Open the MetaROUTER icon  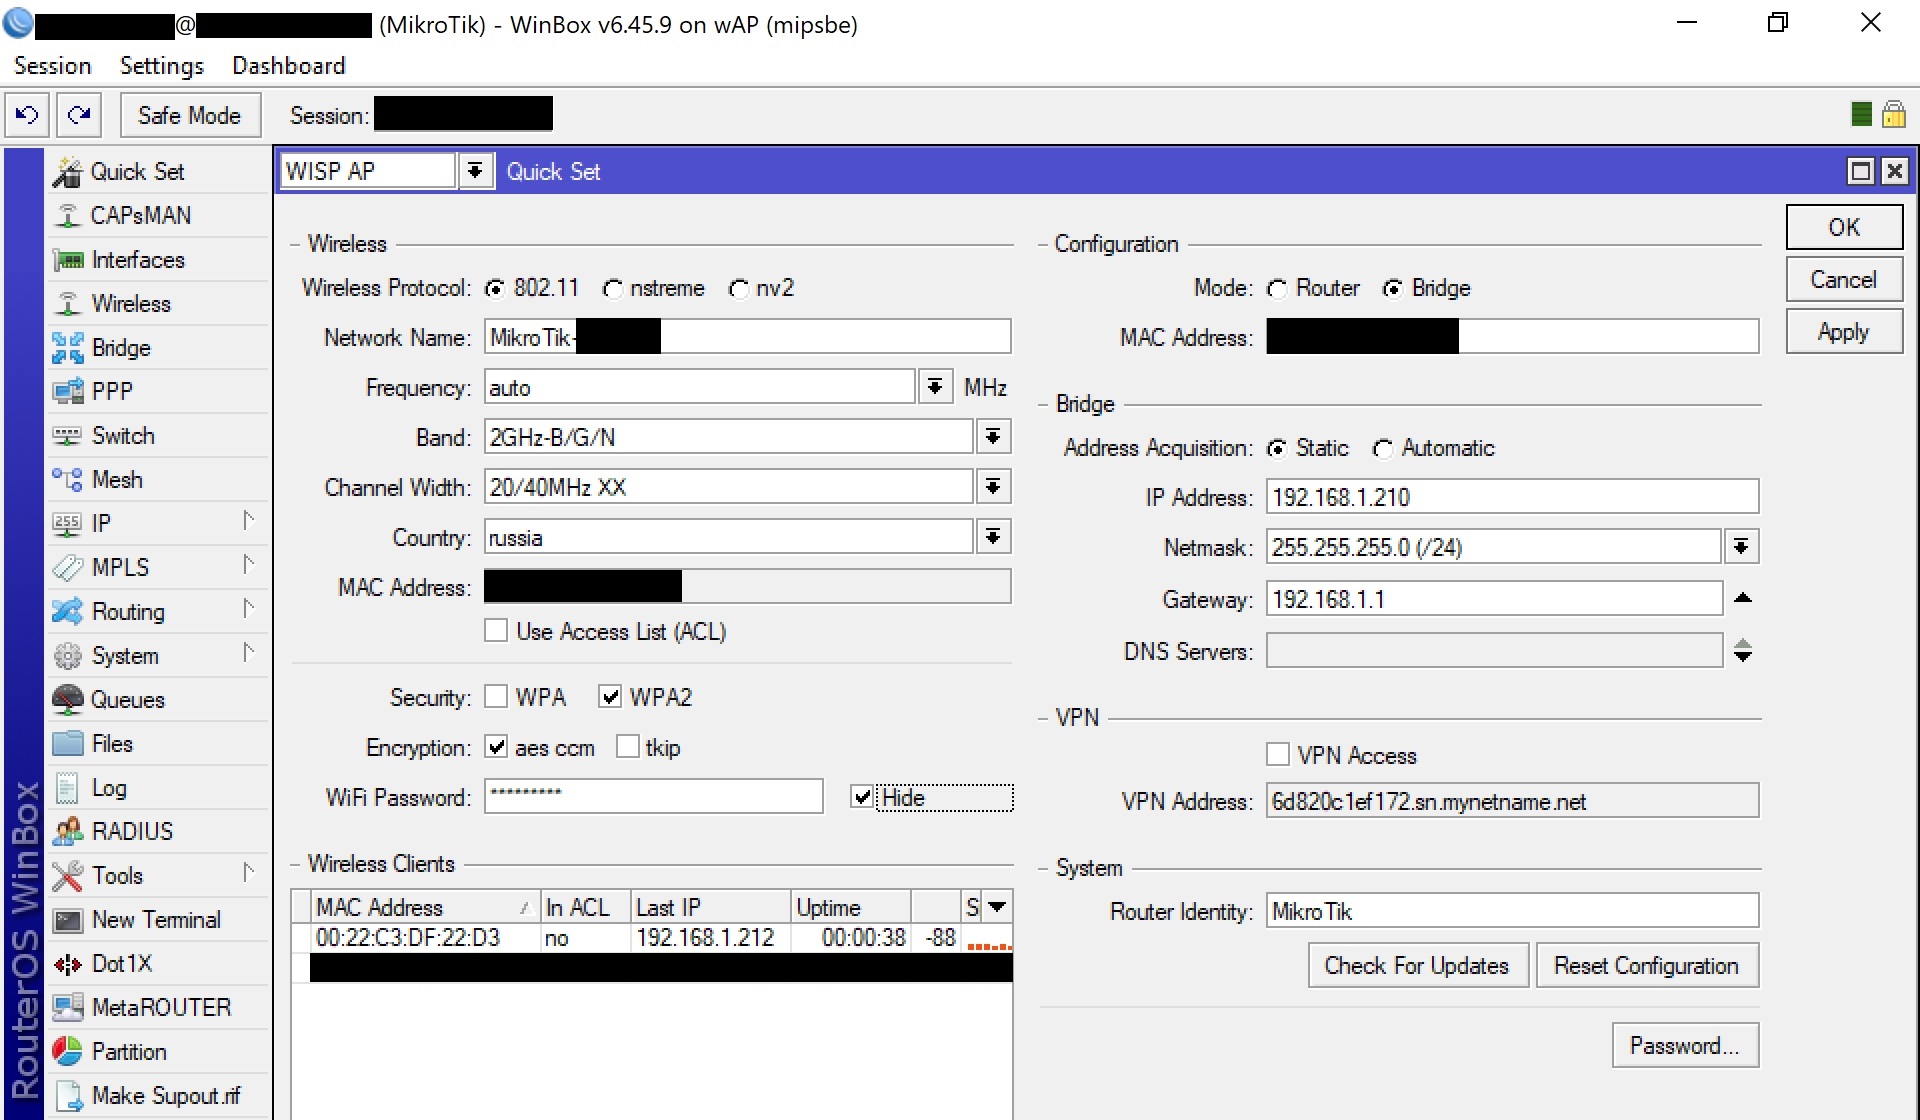pos(67,1008)
